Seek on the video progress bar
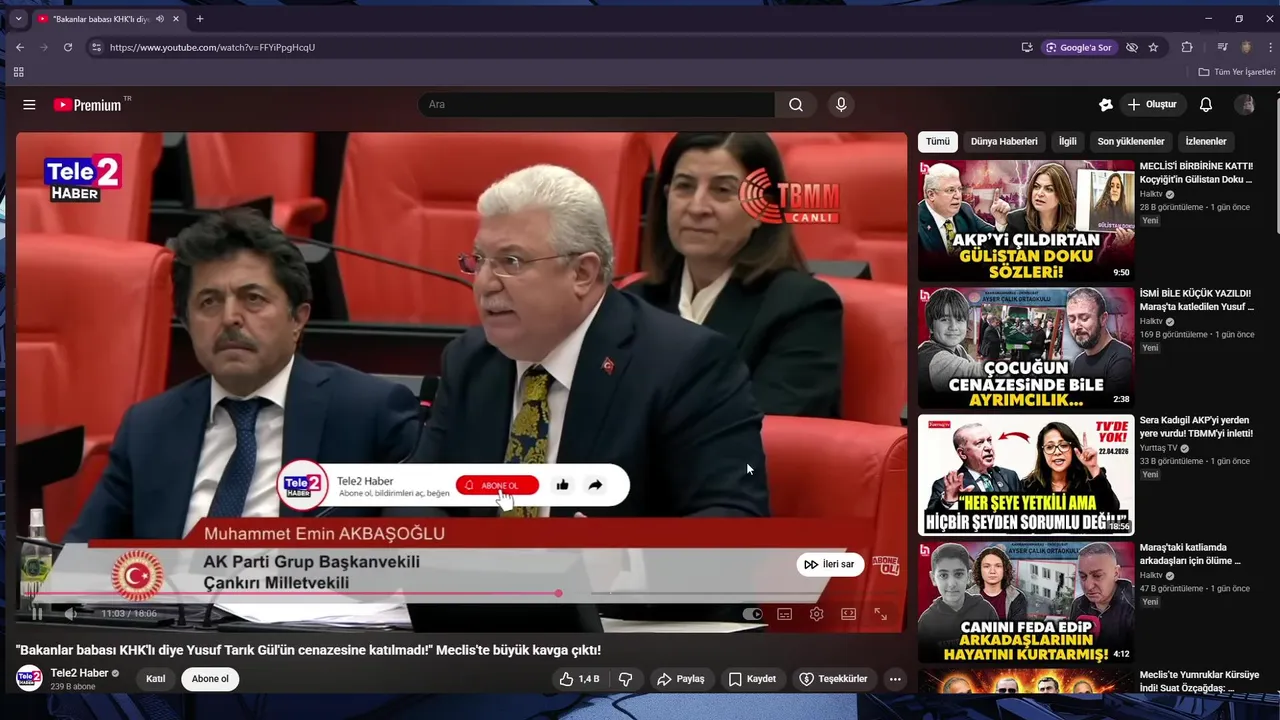This screenshot has height=720, width=1280. 461,594
